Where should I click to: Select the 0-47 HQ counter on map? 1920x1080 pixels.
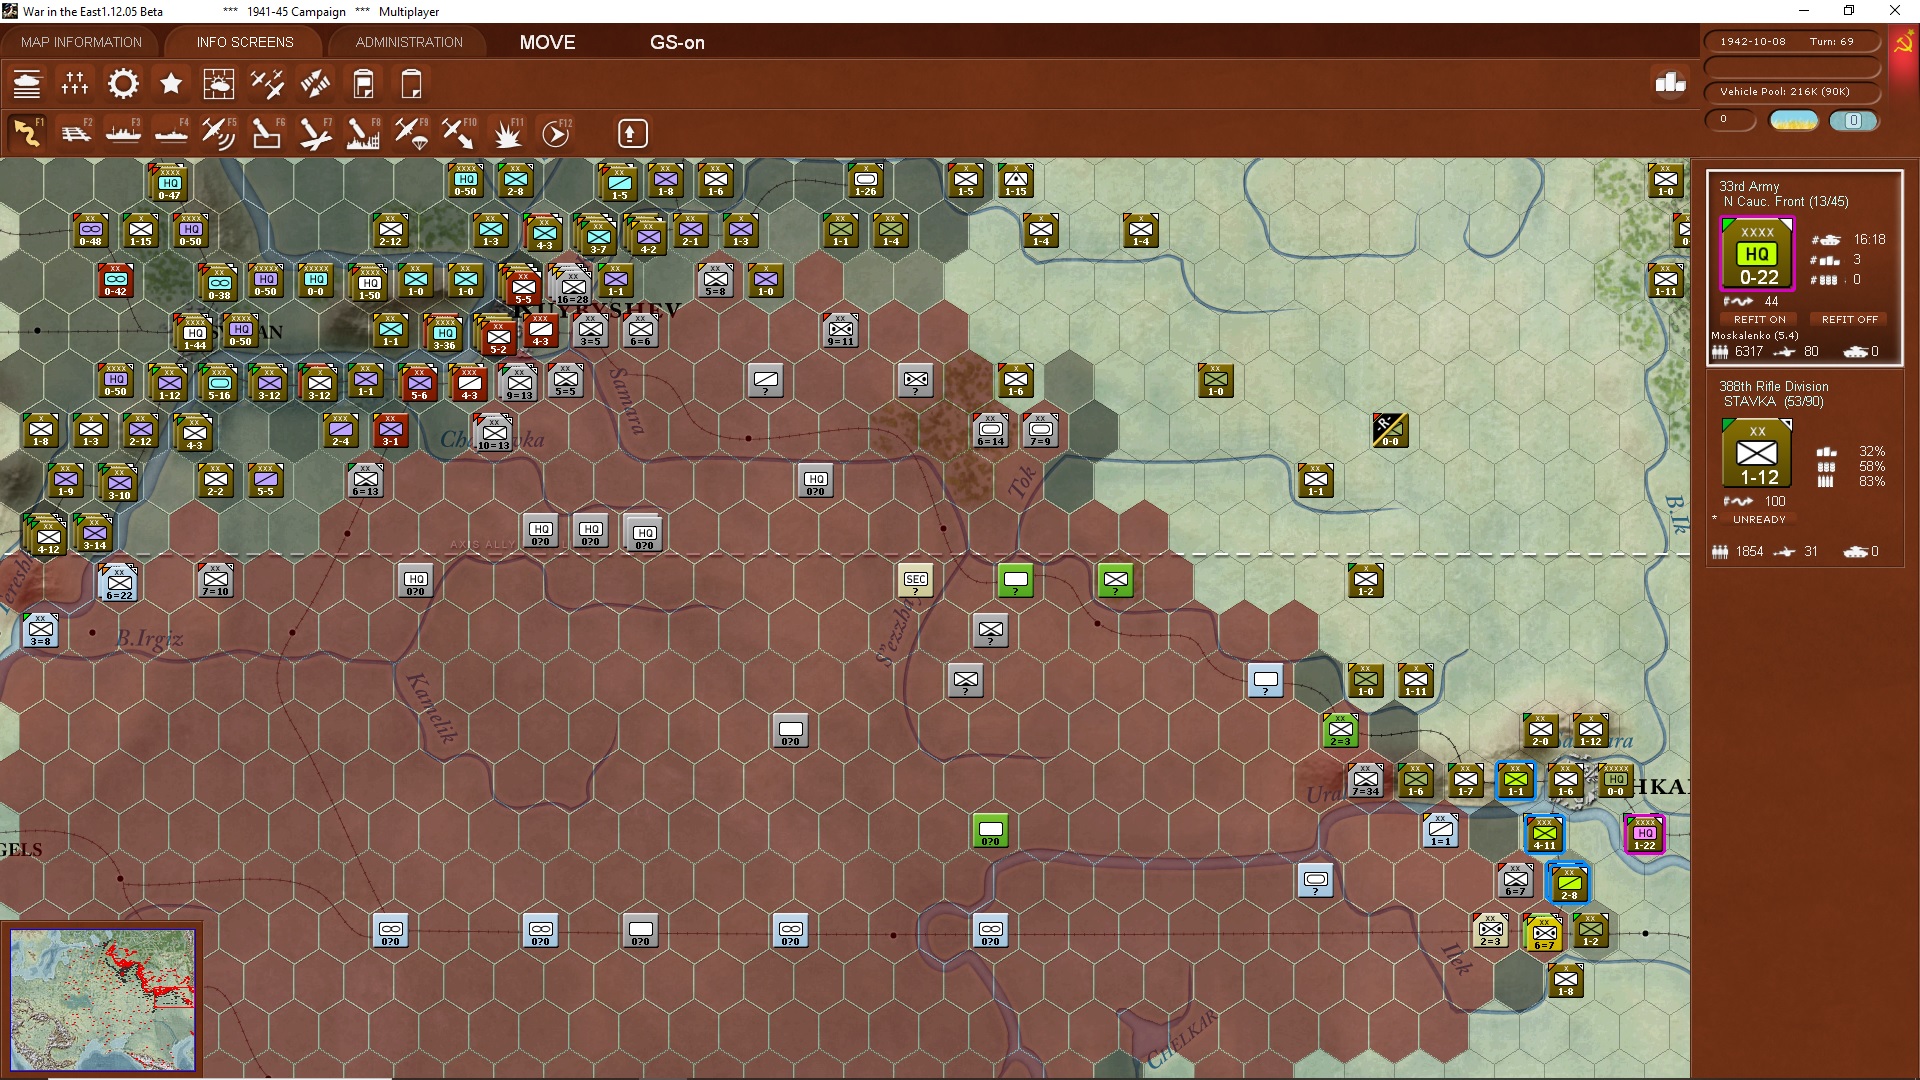169,184
